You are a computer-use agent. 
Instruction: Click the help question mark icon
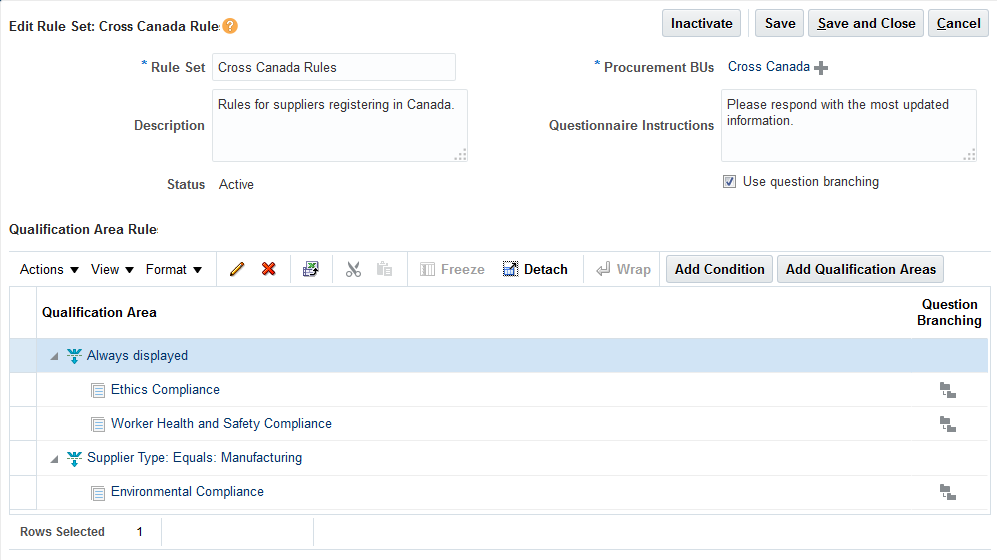tap(230, 26)
